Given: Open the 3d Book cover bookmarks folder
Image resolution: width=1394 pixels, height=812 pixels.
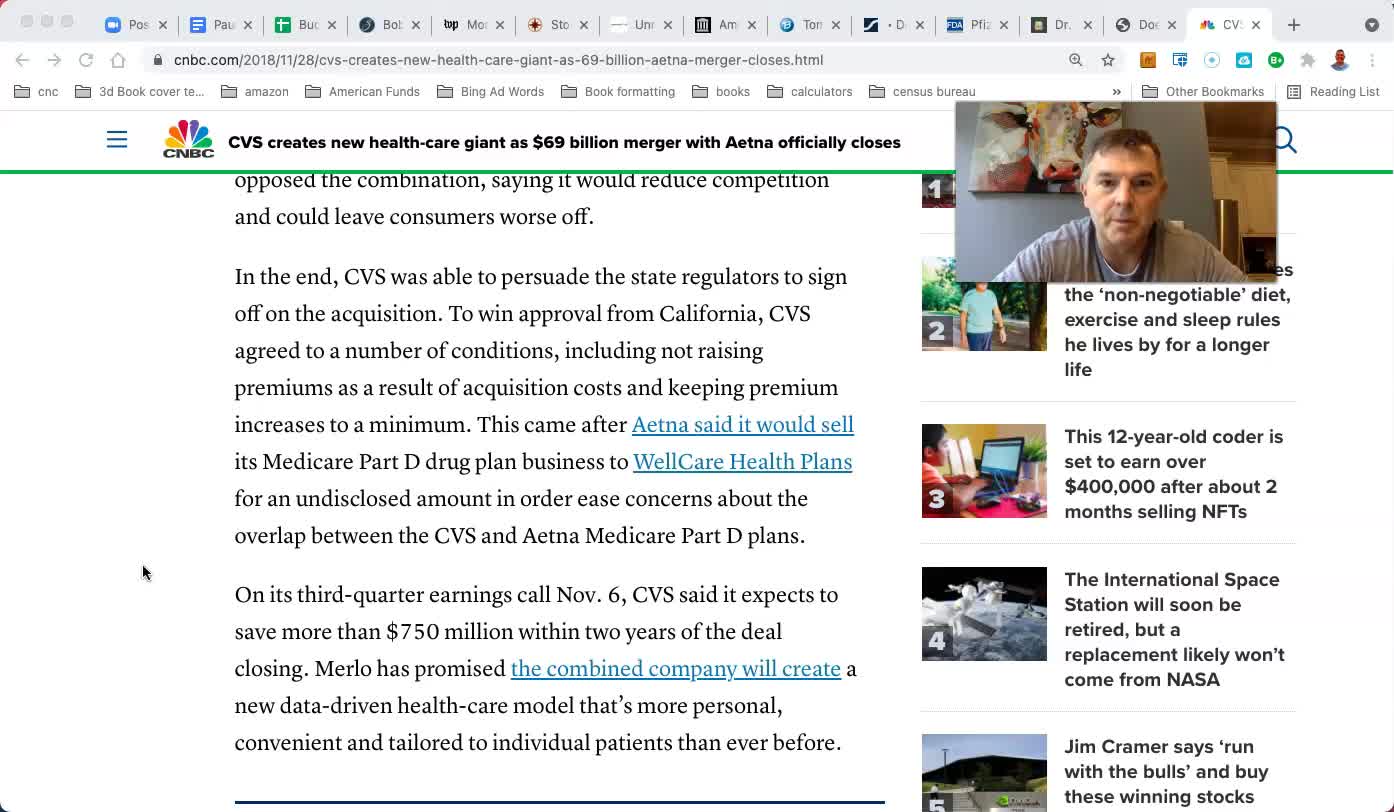Looking at the screenshot, I should point(140,92).
